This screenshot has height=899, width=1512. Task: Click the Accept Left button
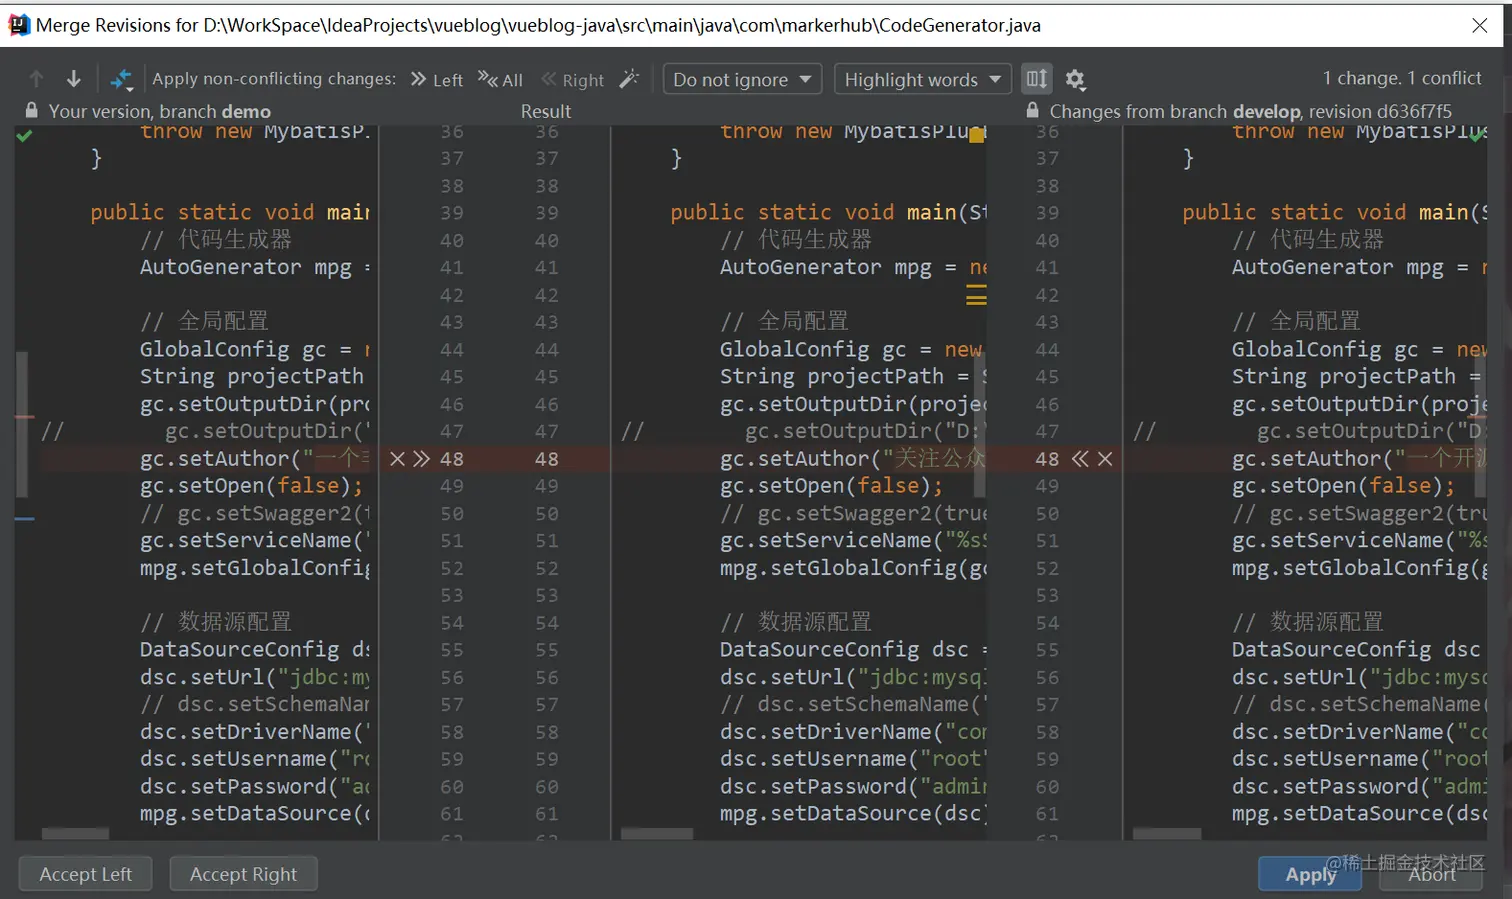pyautogui.click(x=85, y=874)
